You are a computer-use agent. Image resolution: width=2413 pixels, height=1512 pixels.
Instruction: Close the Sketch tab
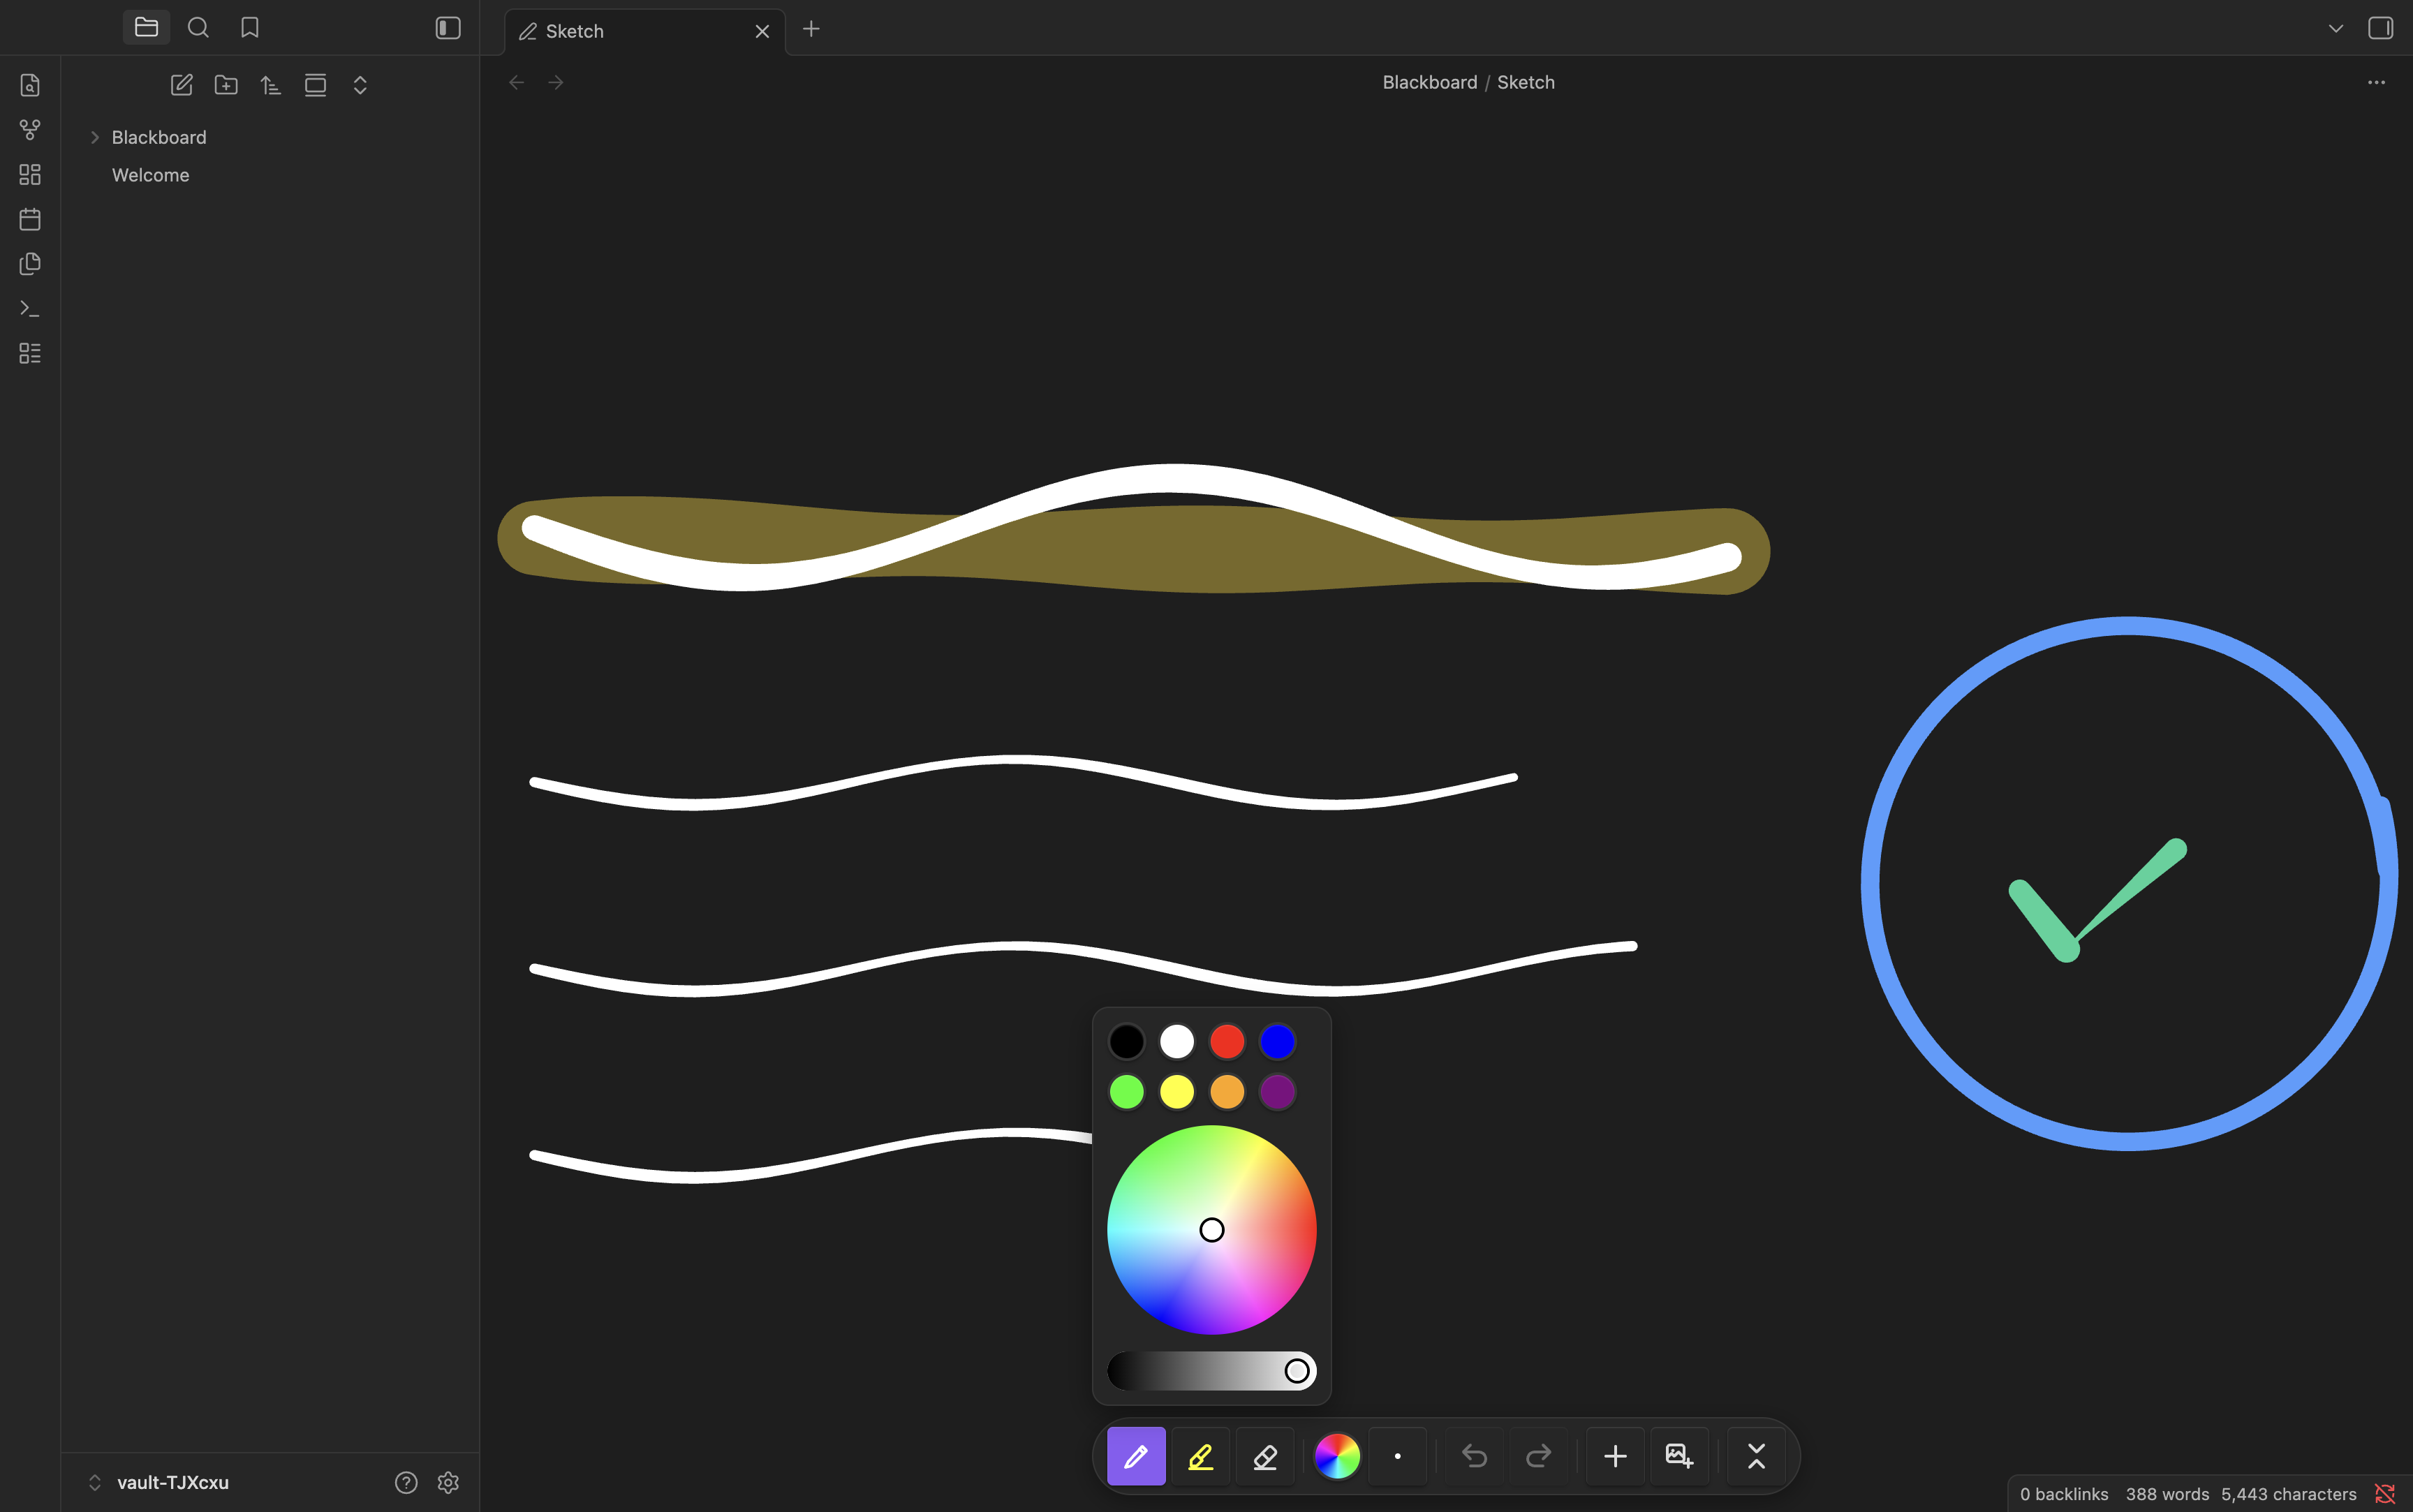point(762,31)
